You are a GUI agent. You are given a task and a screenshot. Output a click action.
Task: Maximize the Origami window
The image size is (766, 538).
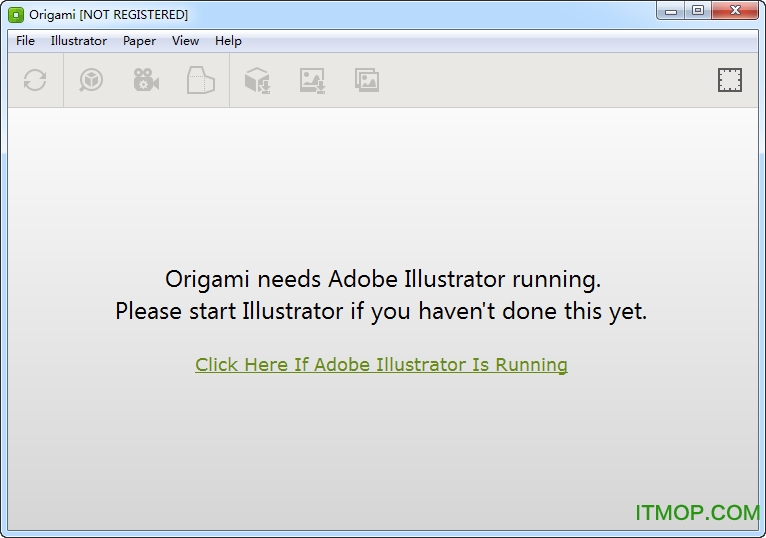click(697, 11)
